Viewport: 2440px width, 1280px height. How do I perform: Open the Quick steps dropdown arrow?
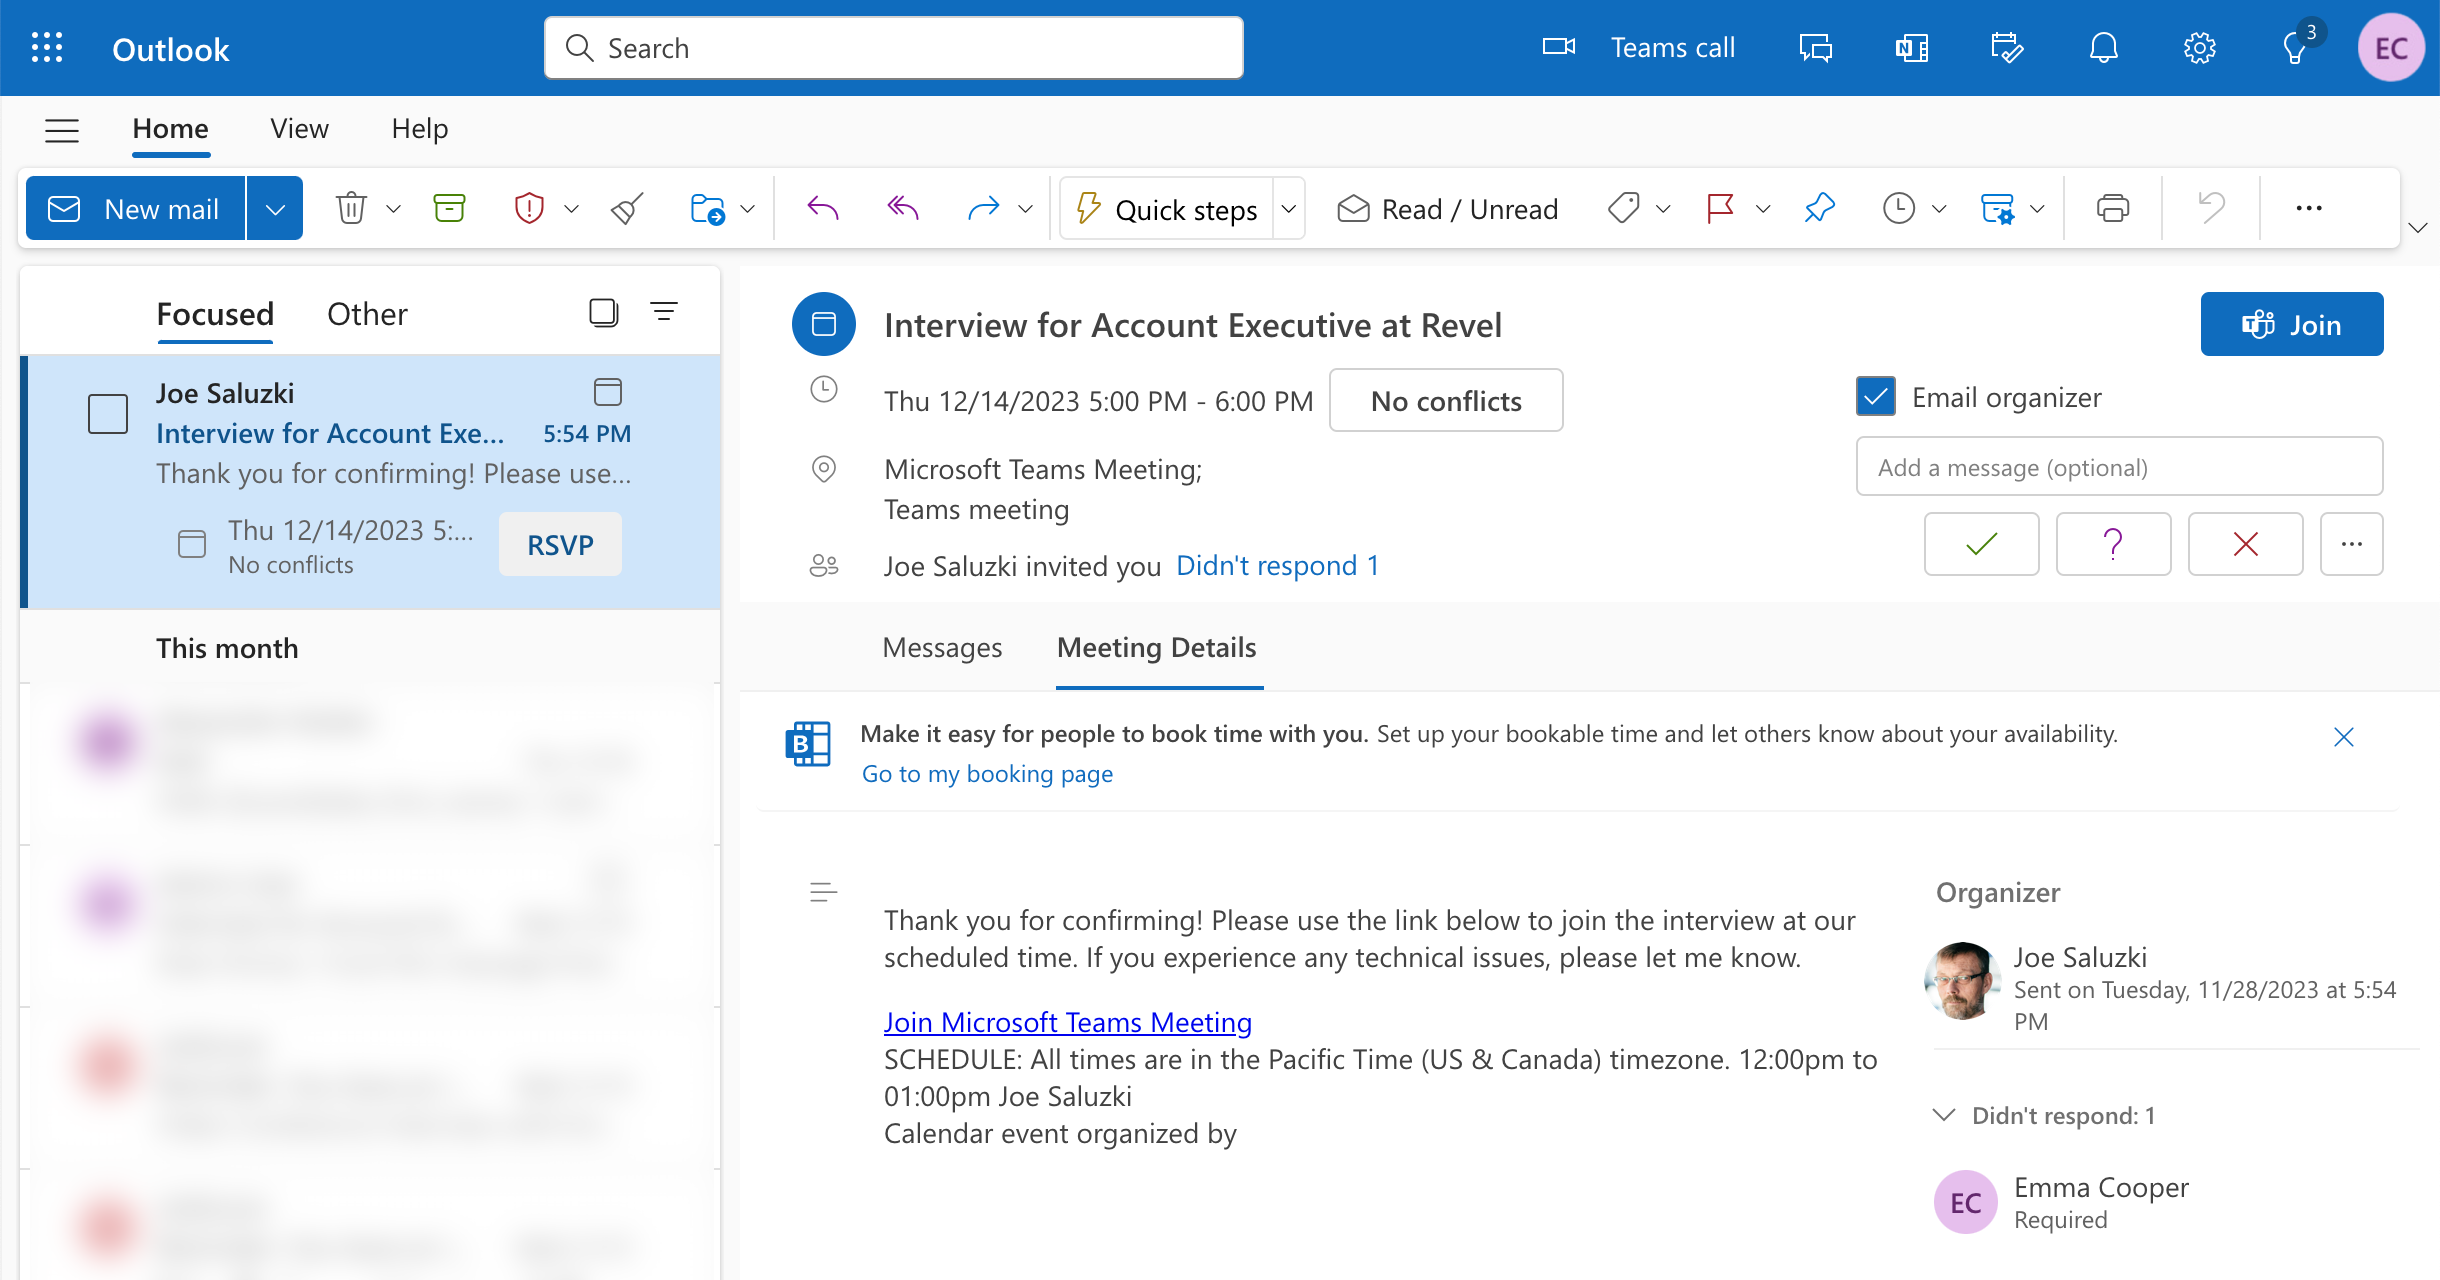point(1289,209)
